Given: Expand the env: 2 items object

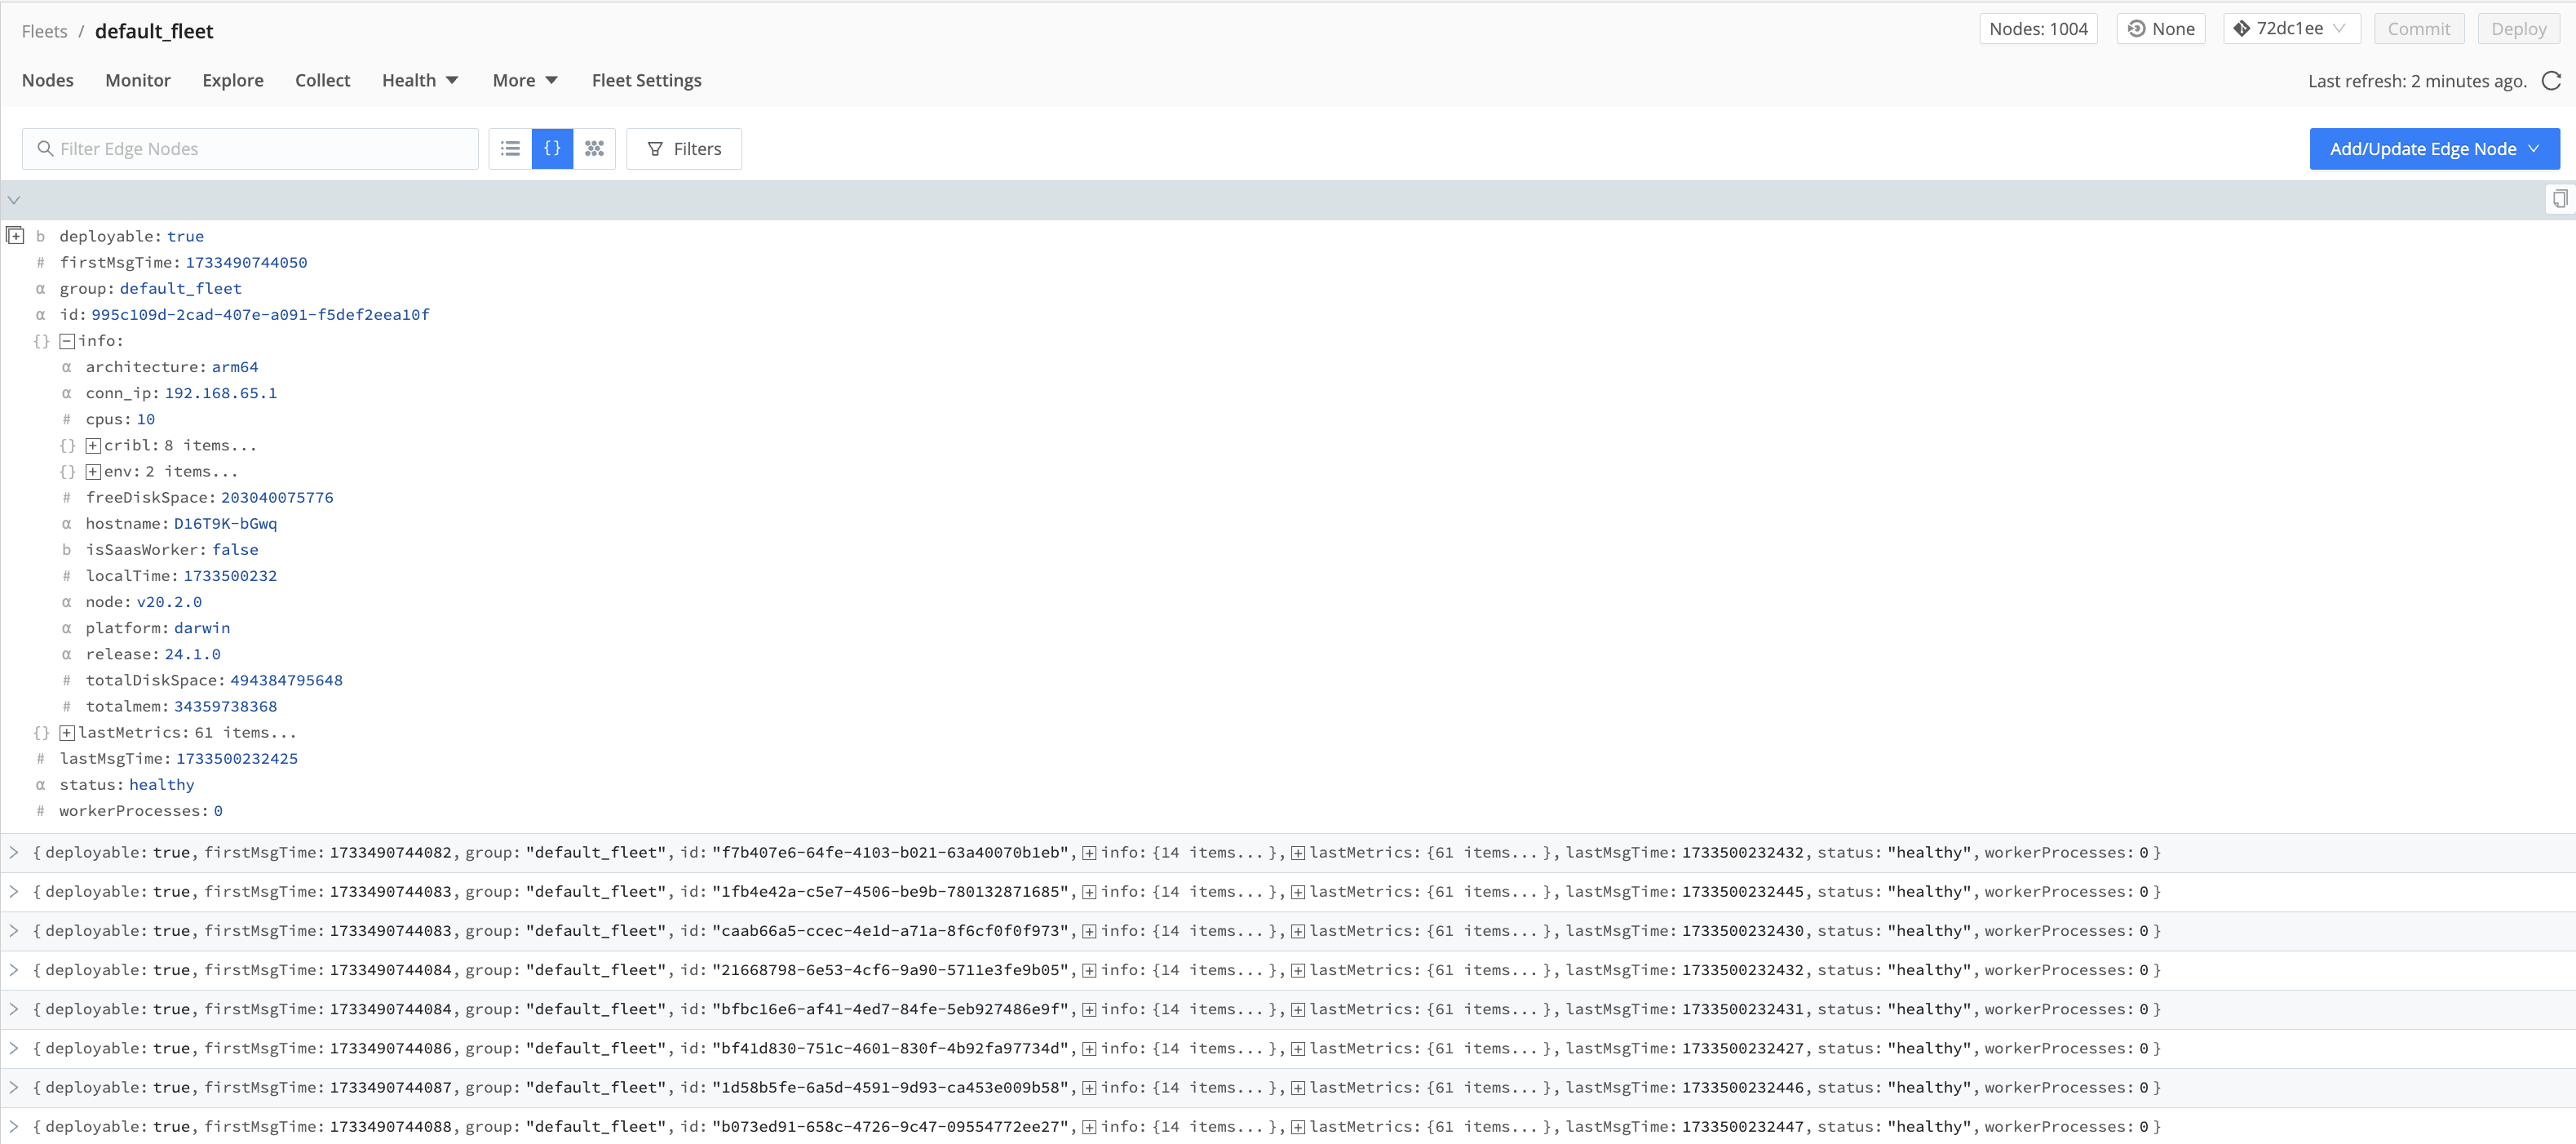Looking at the screenshot, I should coord(92,471).
